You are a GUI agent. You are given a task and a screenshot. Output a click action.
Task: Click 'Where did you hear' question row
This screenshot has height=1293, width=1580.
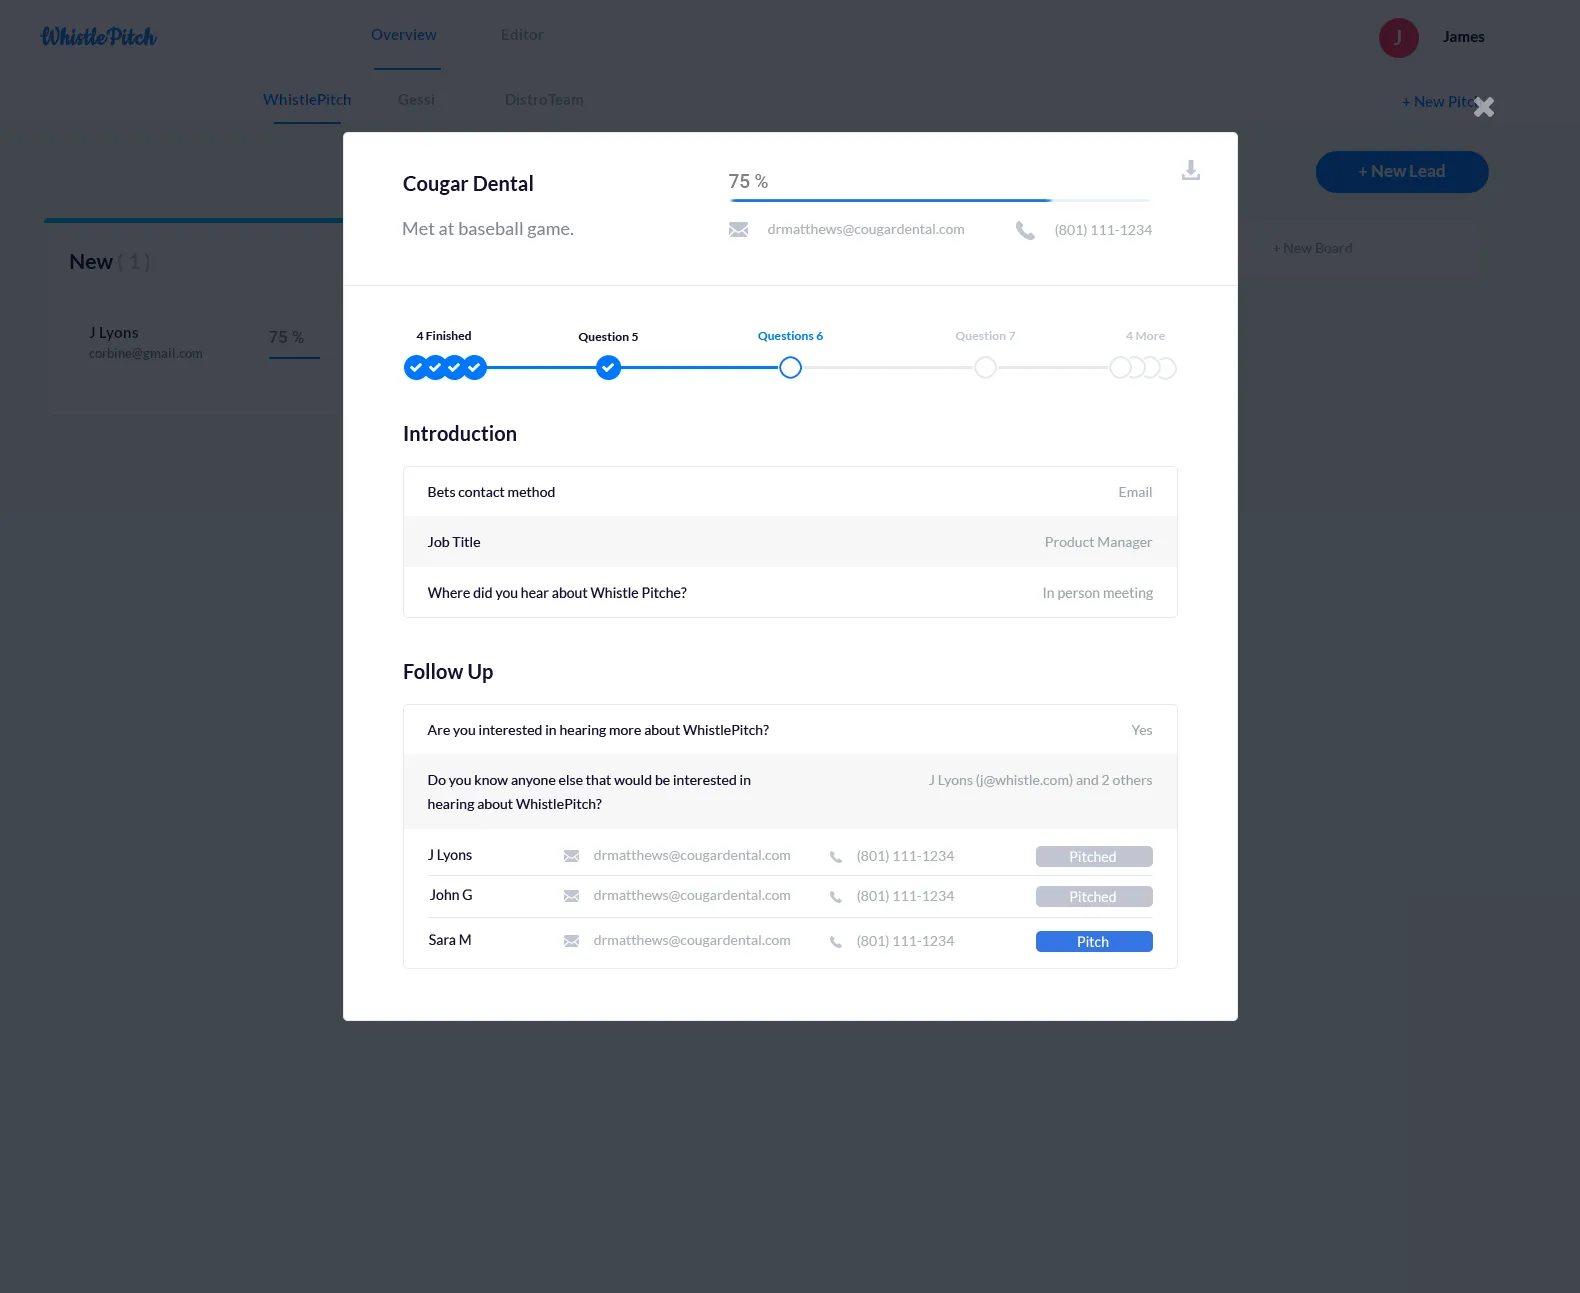pos(790,593)
